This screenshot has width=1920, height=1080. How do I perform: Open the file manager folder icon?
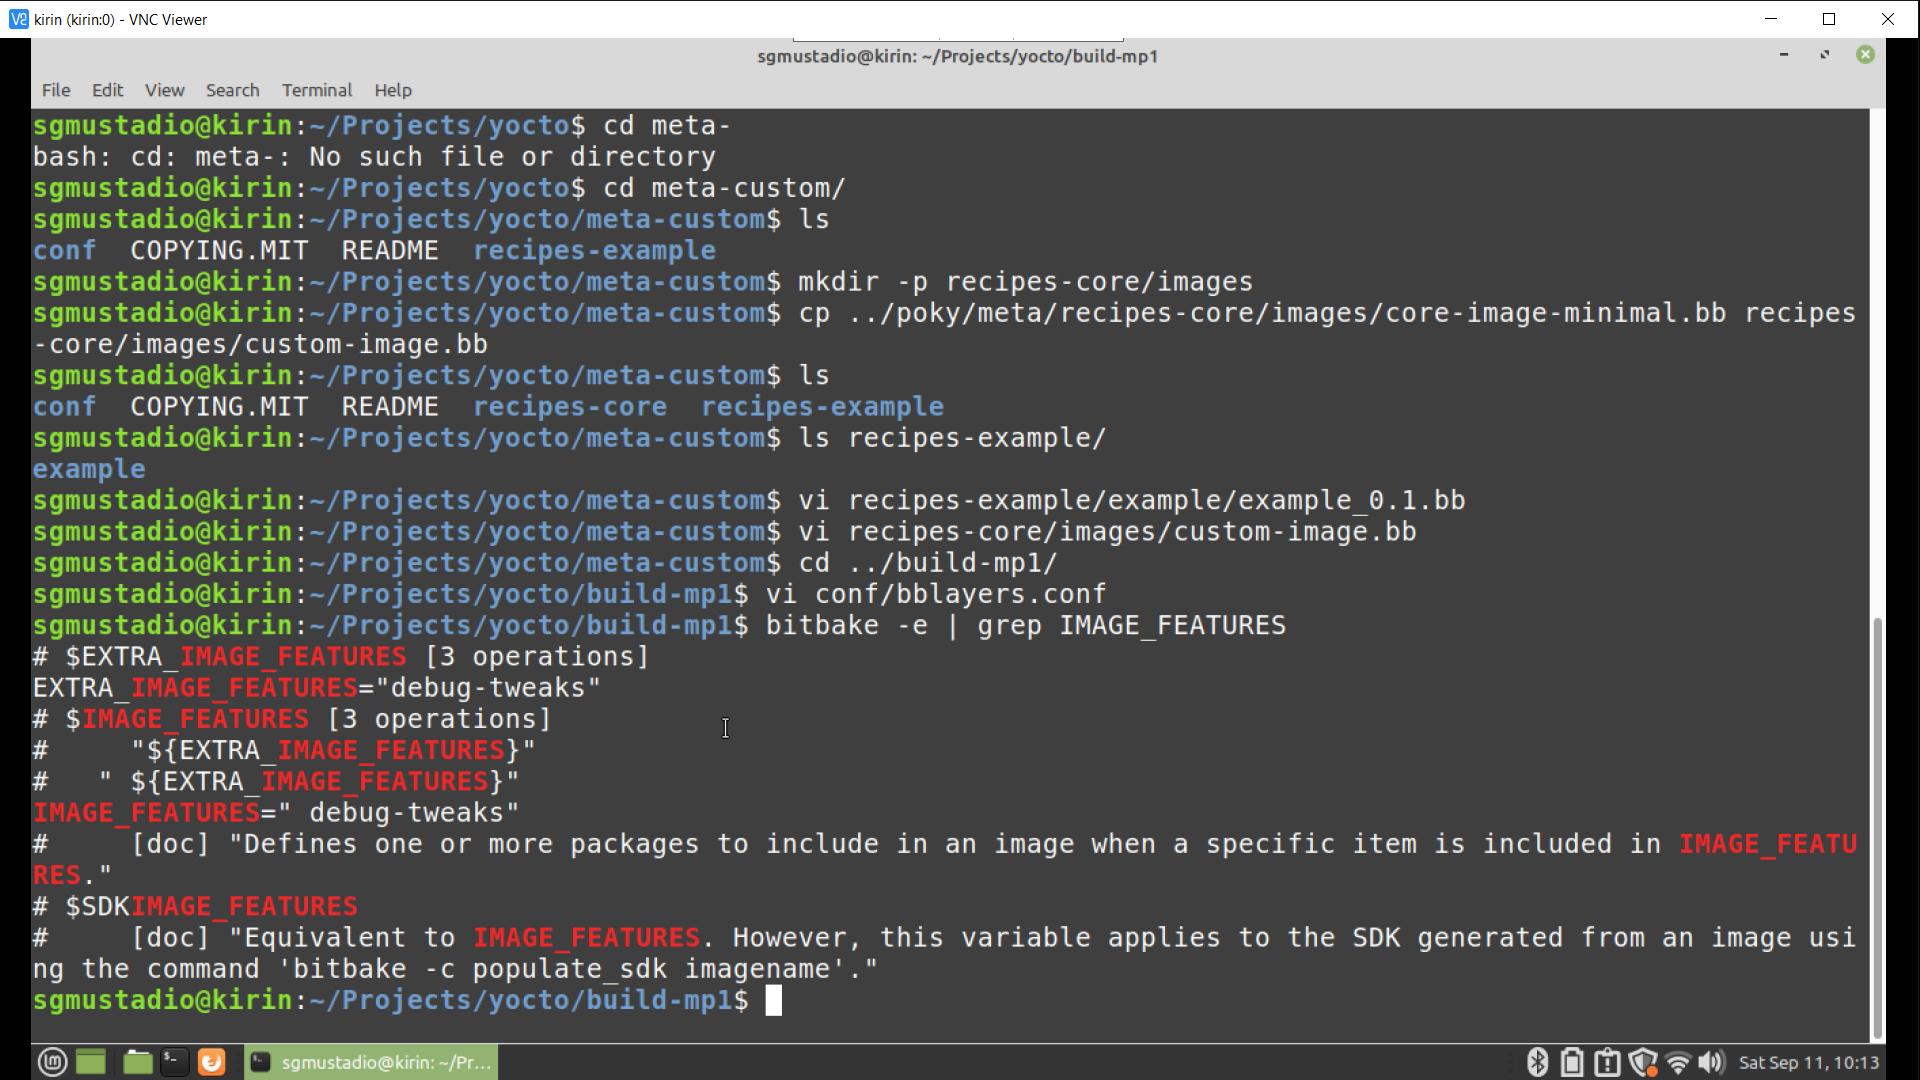pos(137,1062)
